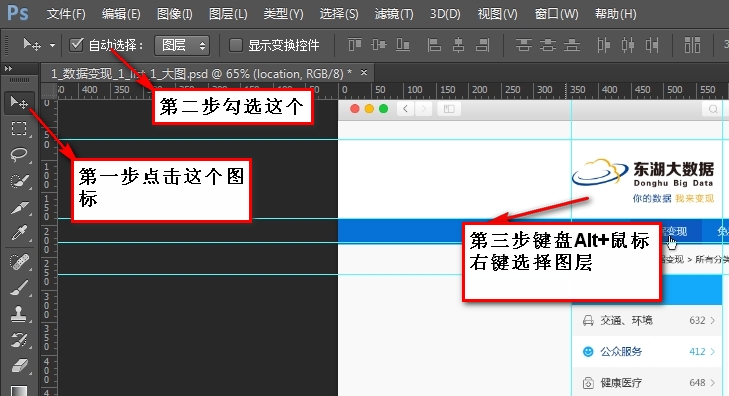Image resolution: width=729 pixels, height=396 pixels.
Task: Select the History Brush tool
Action: [19, 340]
